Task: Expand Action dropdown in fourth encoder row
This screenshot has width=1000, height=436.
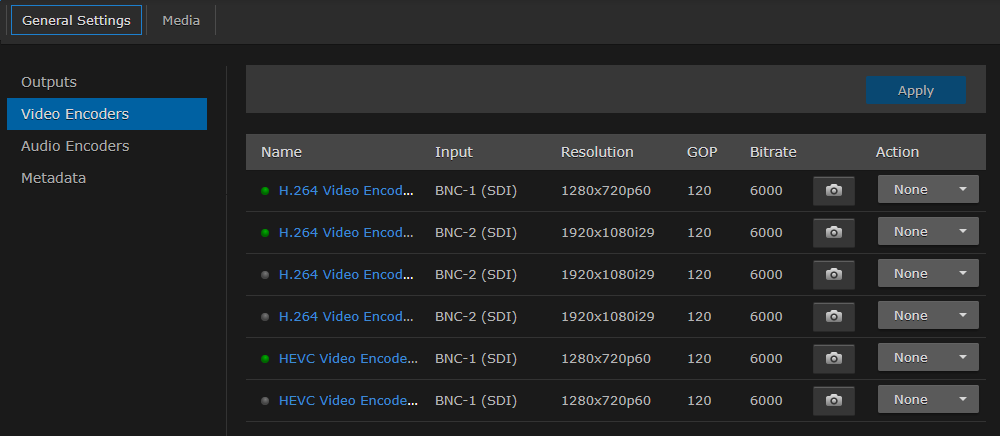Action: 927,316
